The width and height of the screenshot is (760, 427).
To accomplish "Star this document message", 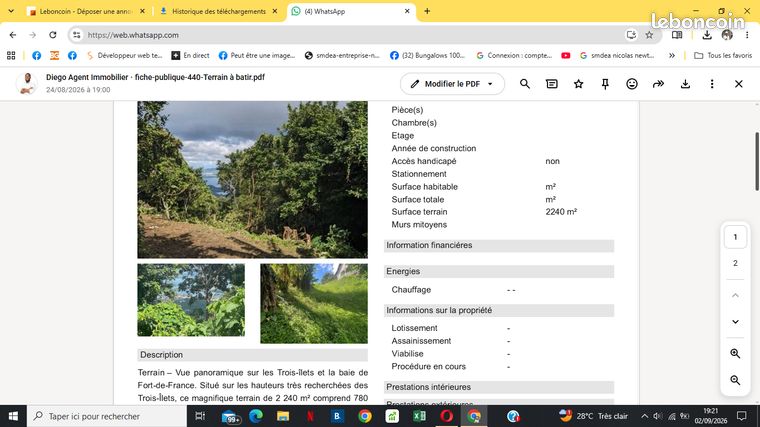I will coord(578,84).
